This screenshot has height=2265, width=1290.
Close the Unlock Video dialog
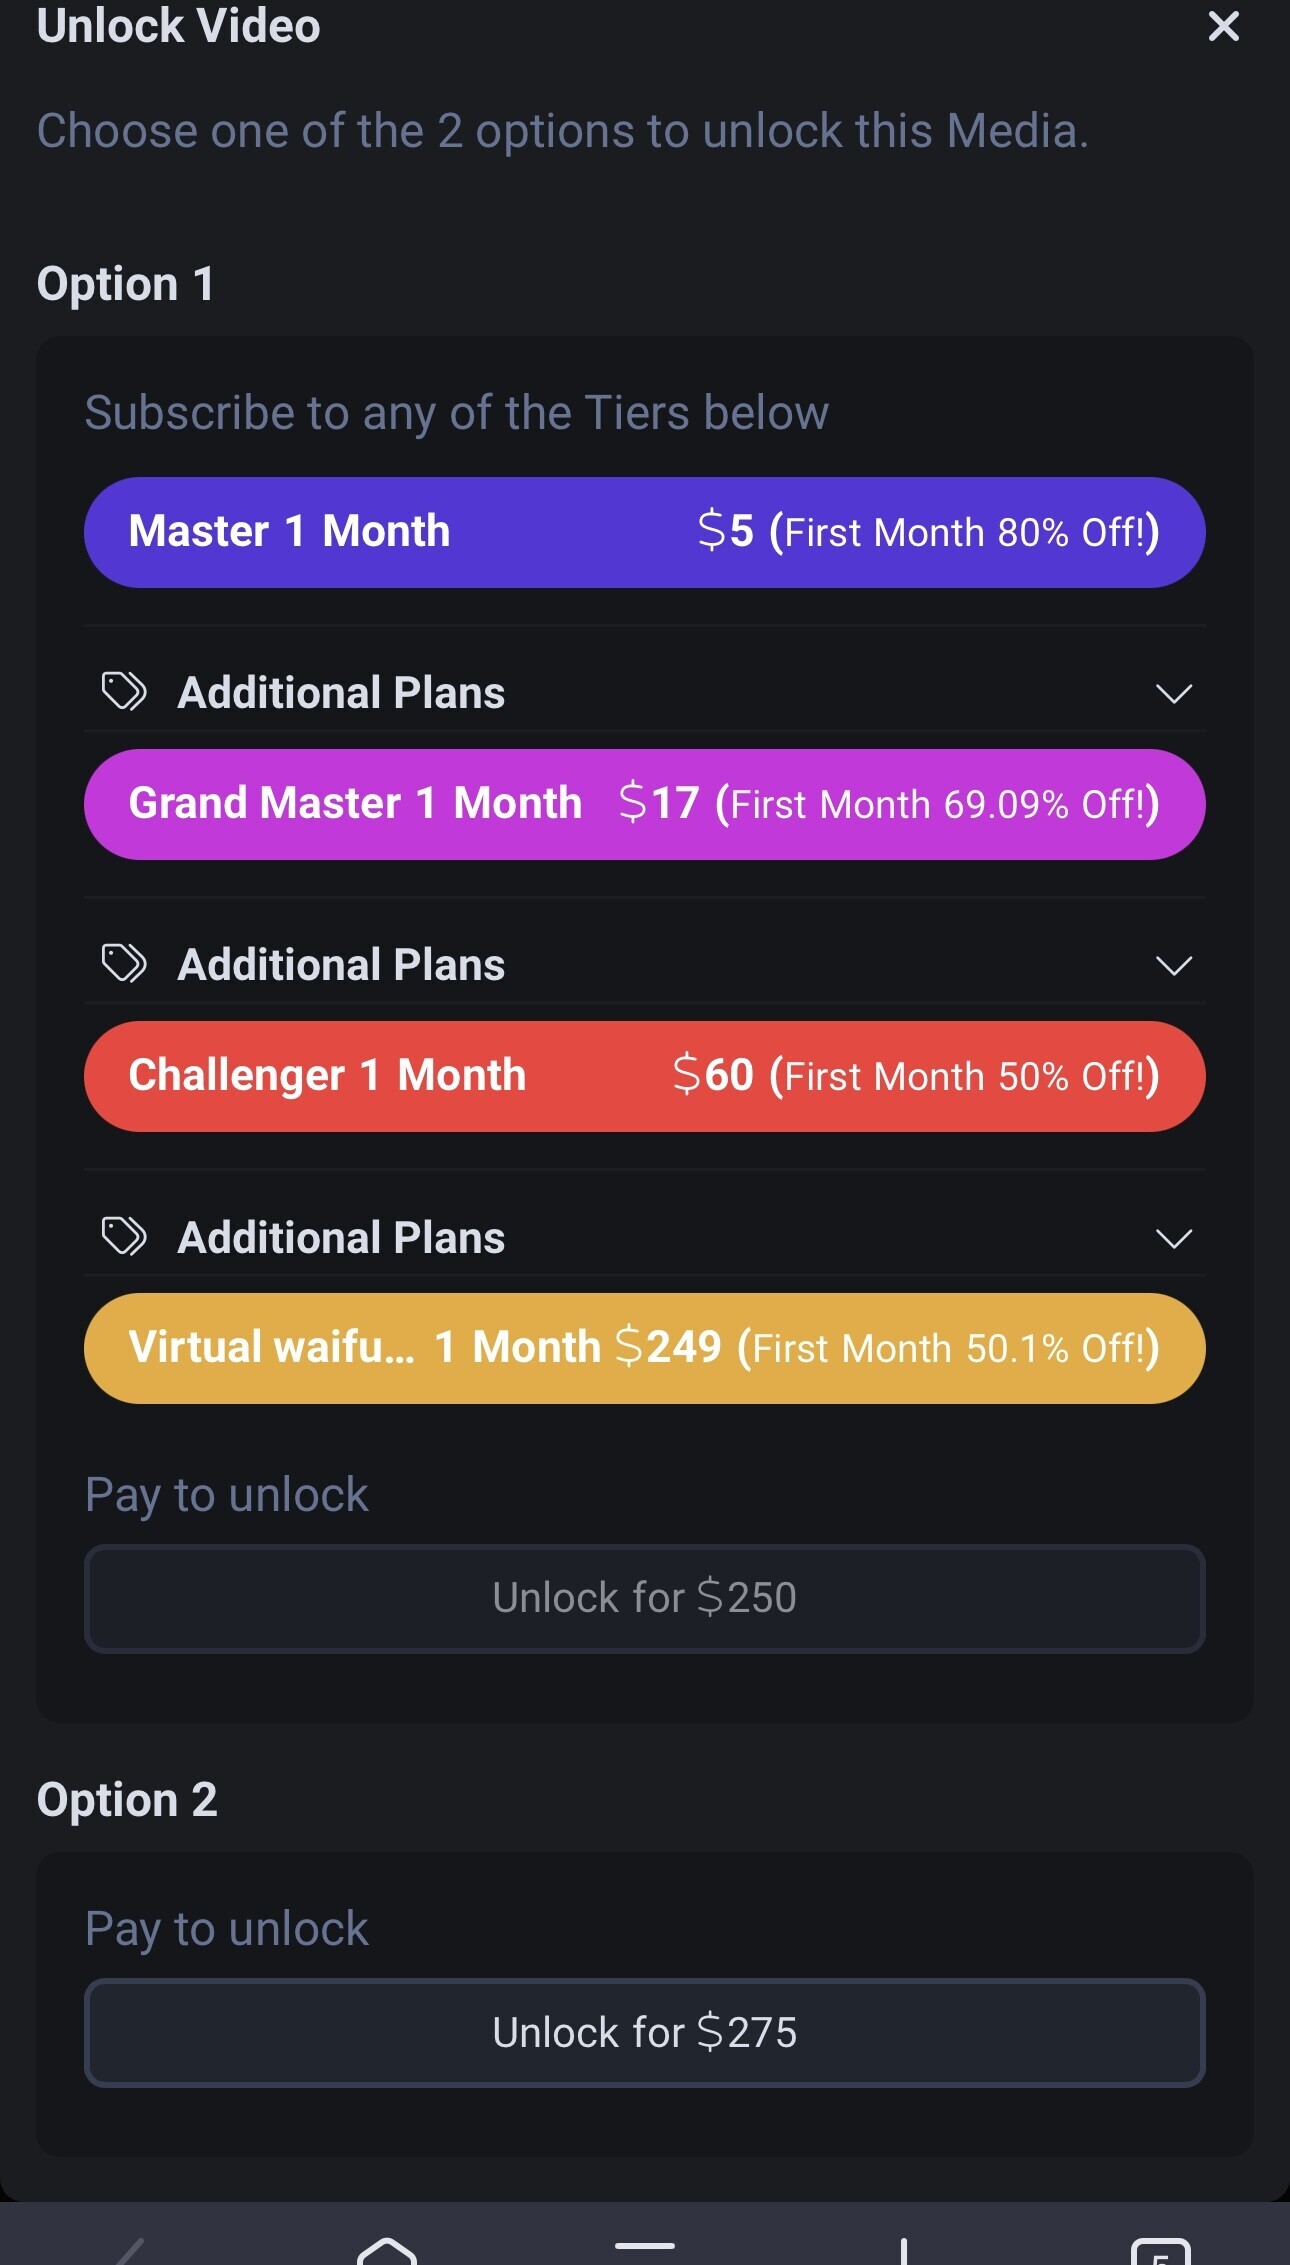click(x=1223, y=26)
